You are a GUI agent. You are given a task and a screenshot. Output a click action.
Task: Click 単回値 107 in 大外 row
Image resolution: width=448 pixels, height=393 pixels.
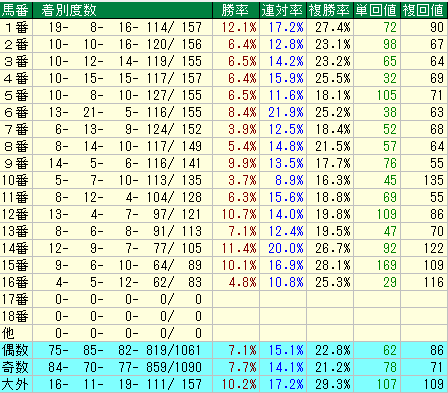pos(387,384)
